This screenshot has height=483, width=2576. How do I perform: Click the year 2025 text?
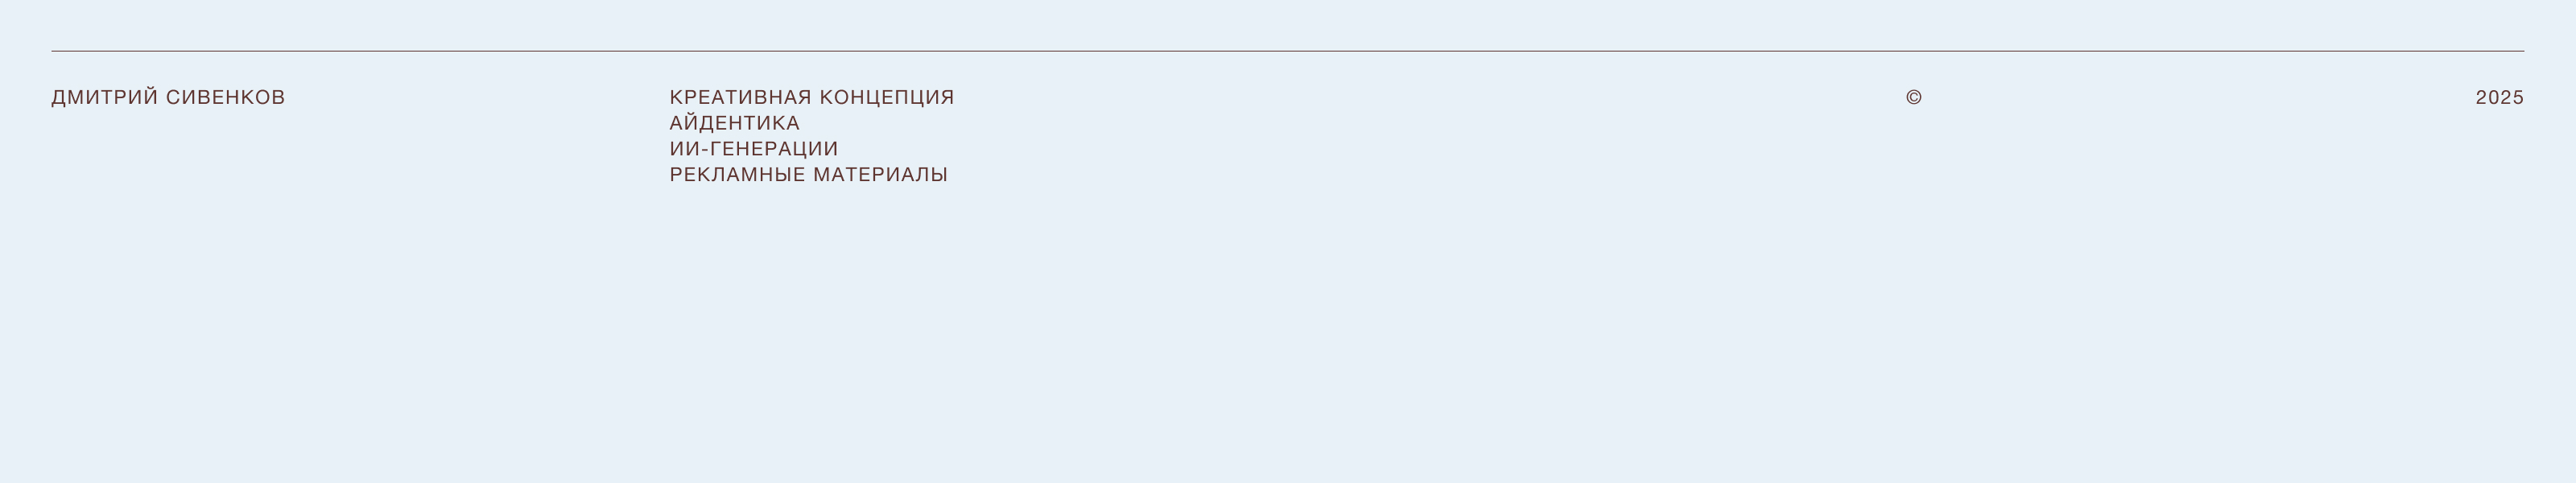coord(2499,98)
